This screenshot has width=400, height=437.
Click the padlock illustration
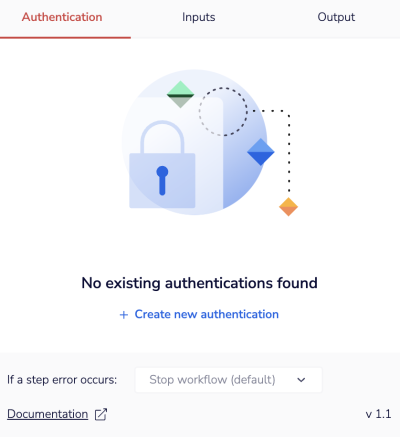point(162,164)
